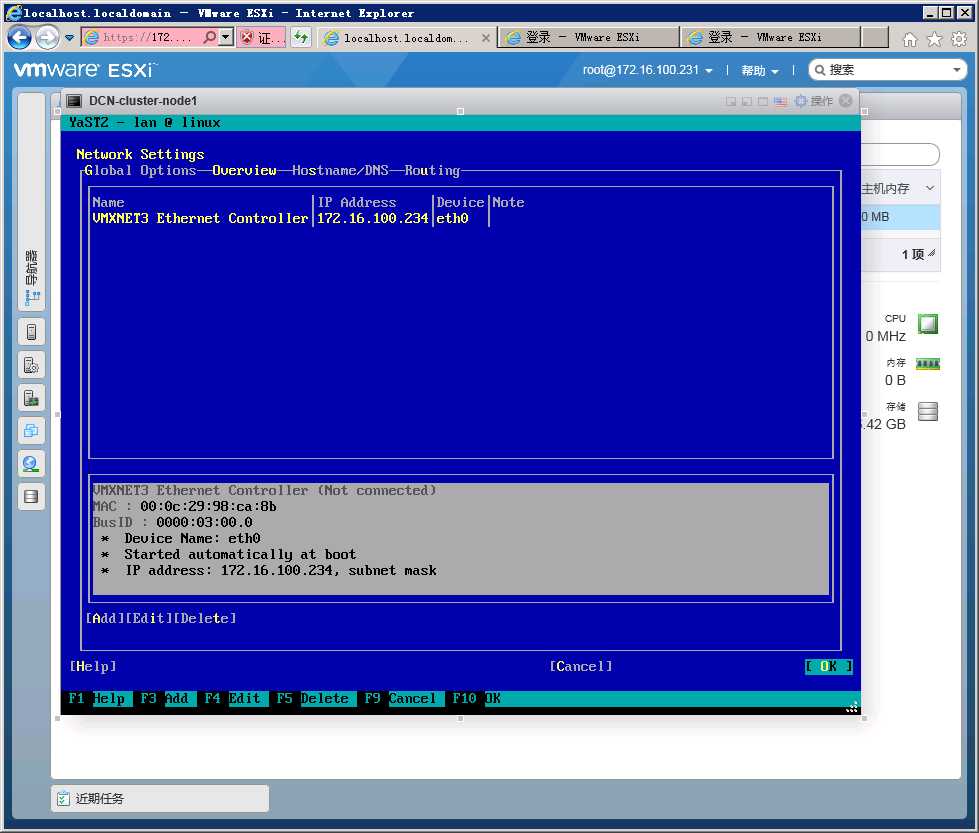Click the [Help] button in YaST
Screen dimensions: 979x833
click(x=93, y=666)
